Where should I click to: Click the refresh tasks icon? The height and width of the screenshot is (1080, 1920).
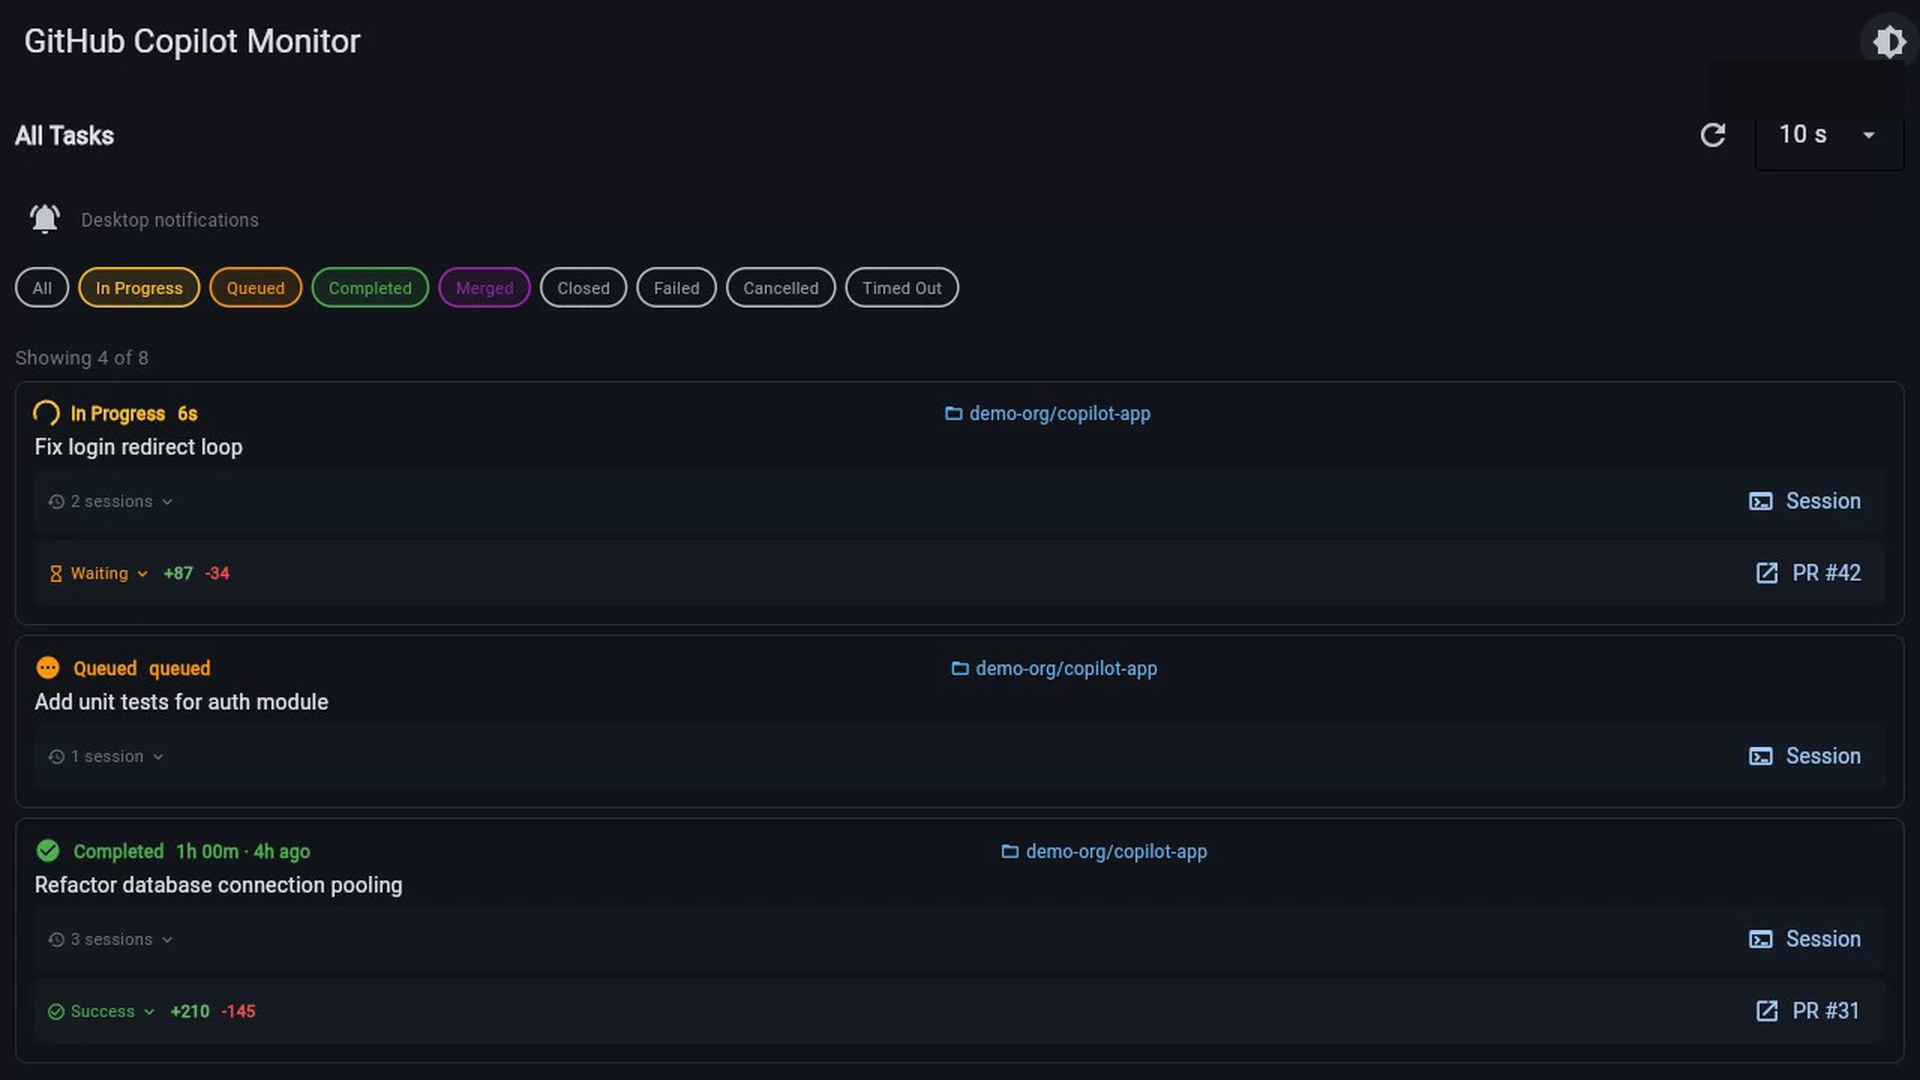[x=1713, y=135]
